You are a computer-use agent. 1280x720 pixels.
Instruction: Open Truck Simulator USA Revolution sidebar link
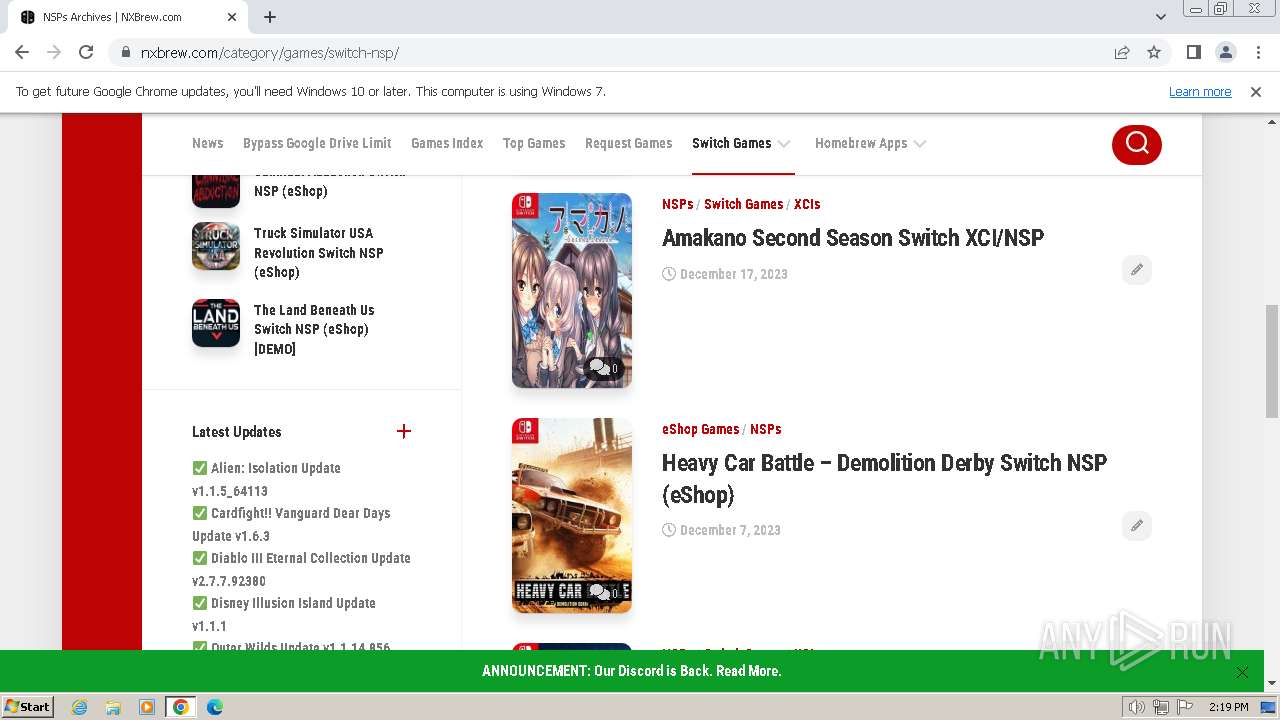click(318, 252)
